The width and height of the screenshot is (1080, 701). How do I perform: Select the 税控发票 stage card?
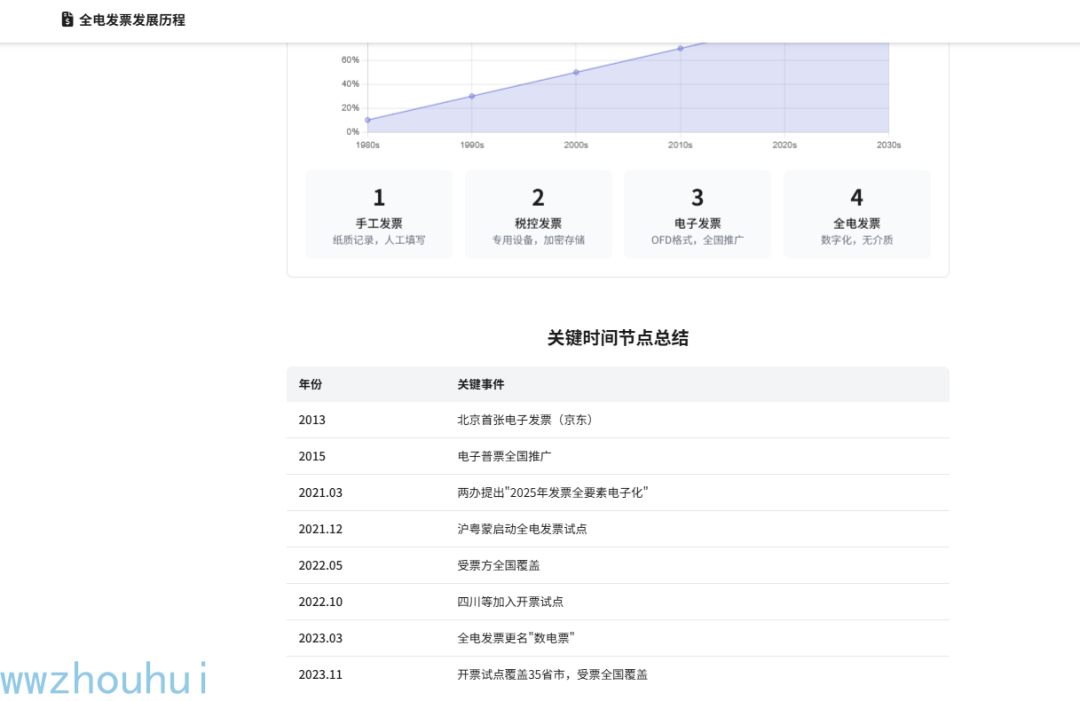pyautogui.click(x=538, y=214)
